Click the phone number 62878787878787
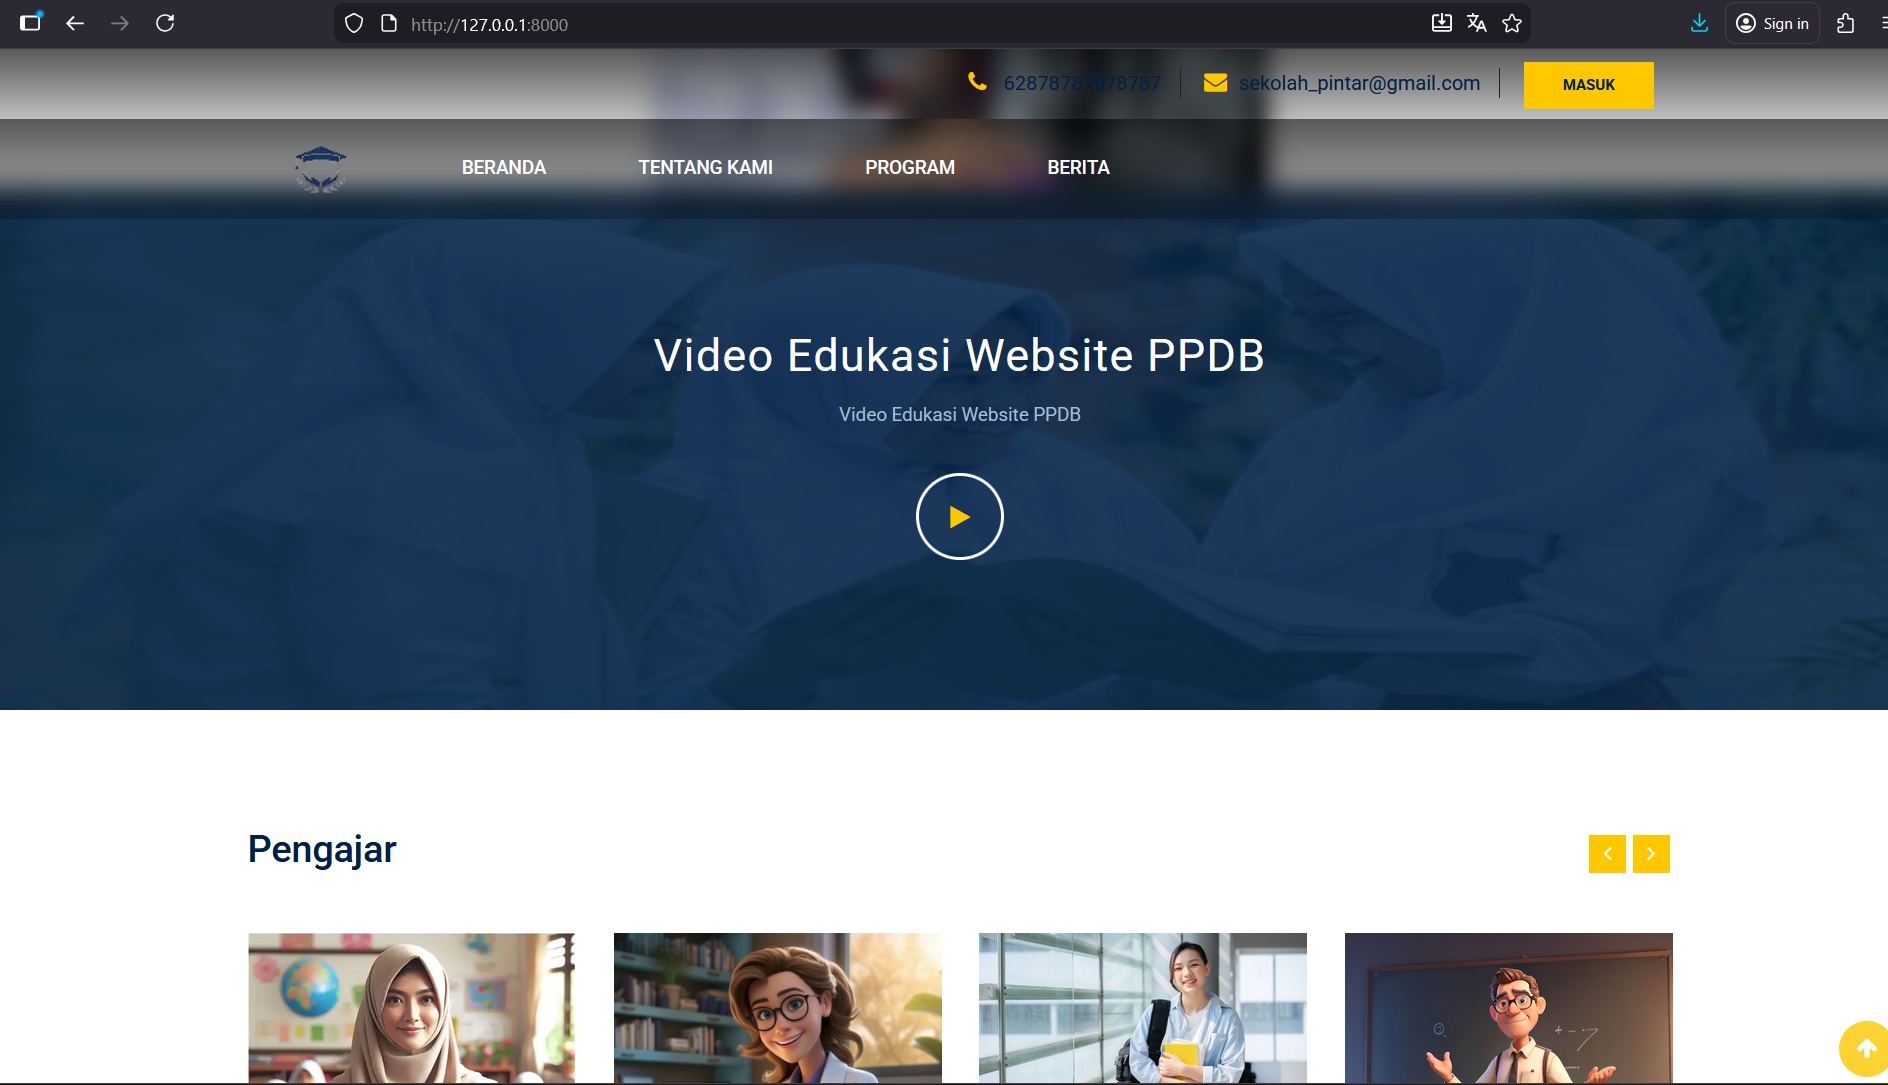The height and width of the screenshot is (1085, 1888). coord(1082,83)
